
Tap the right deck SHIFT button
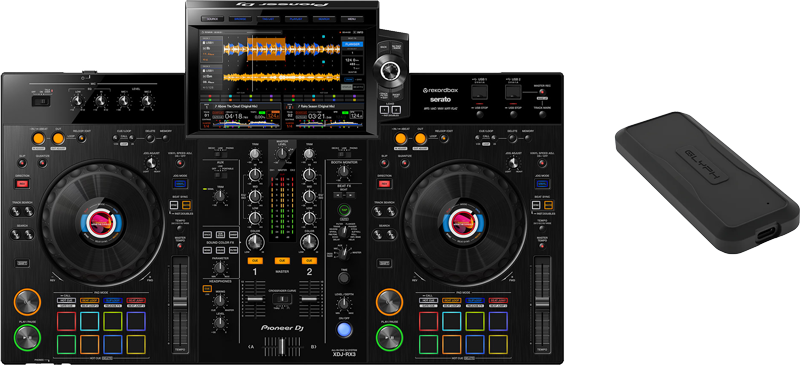pos(384,263)
